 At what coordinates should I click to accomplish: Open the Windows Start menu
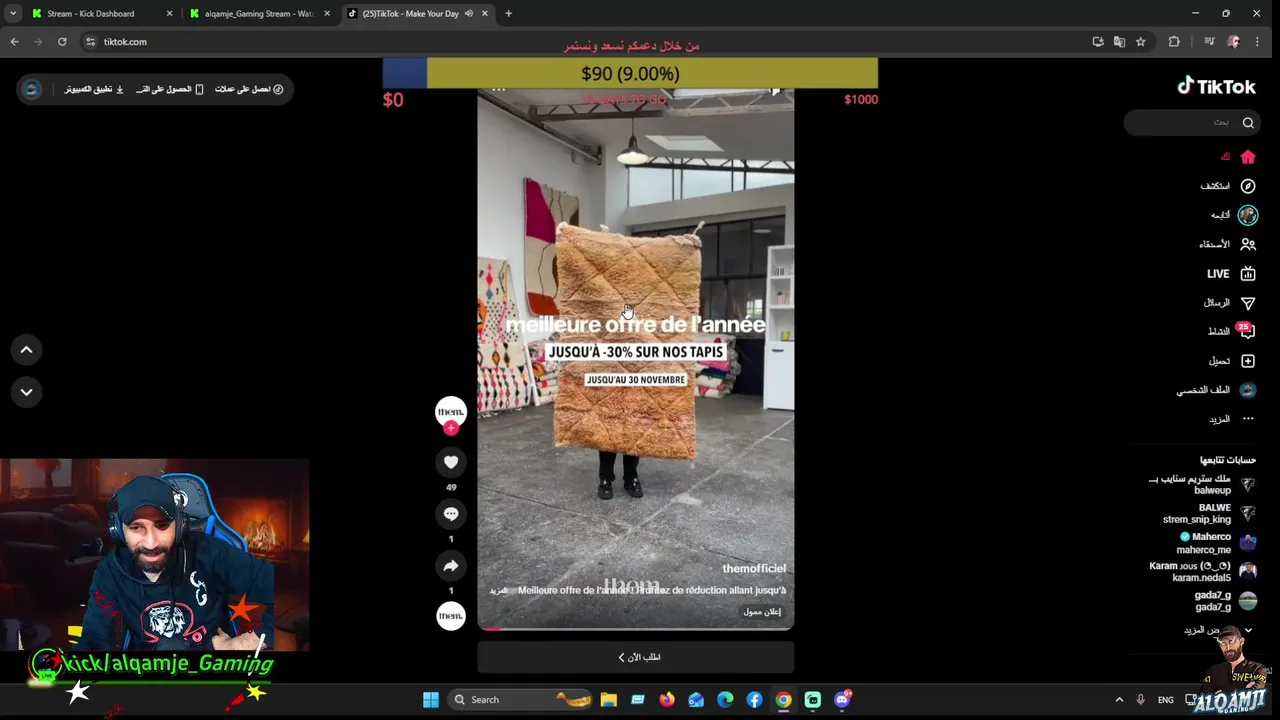pyautogui.click(x=431, y=700)
